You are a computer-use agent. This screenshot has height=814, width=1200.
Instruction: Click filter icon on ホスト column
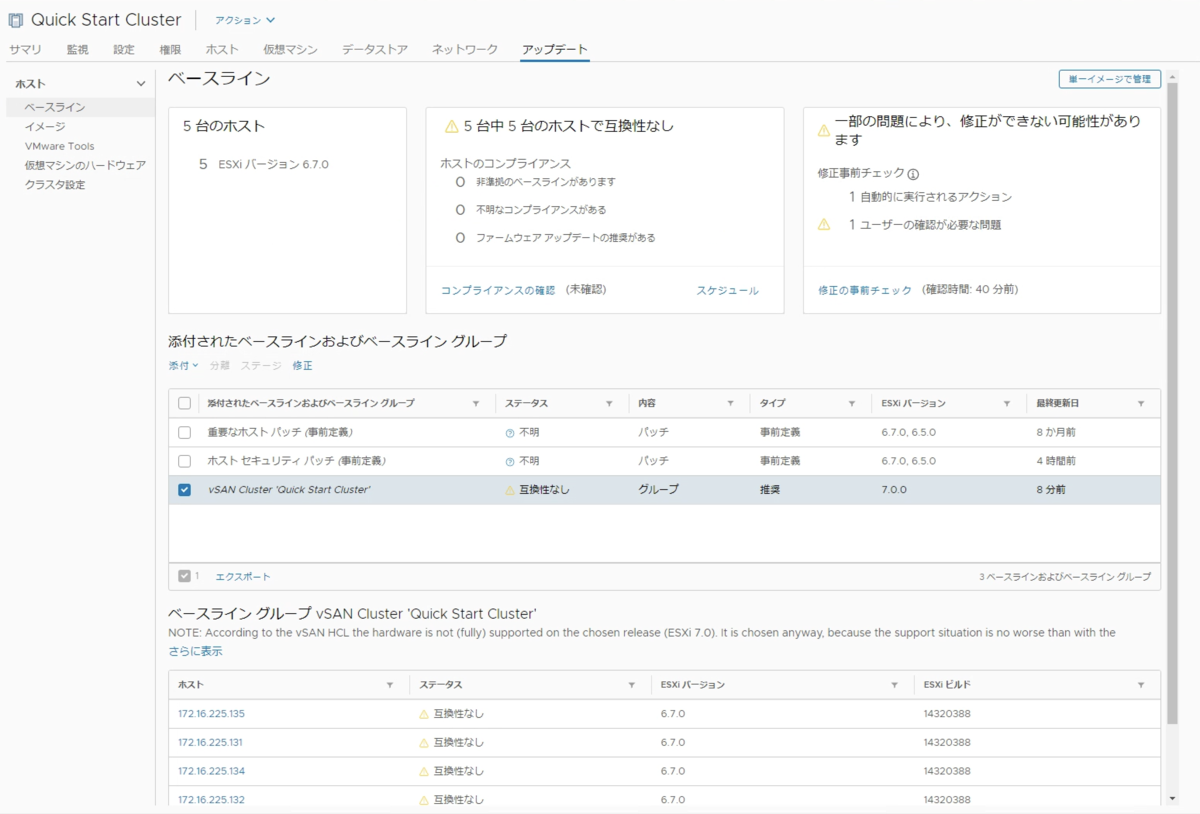390,685
